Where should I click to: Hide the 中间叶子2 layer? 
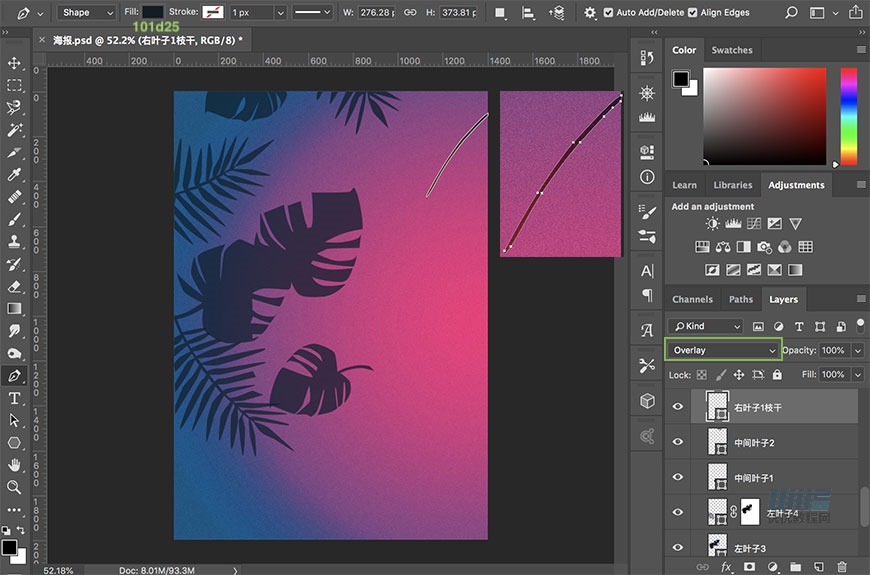(x=678, y=442)
